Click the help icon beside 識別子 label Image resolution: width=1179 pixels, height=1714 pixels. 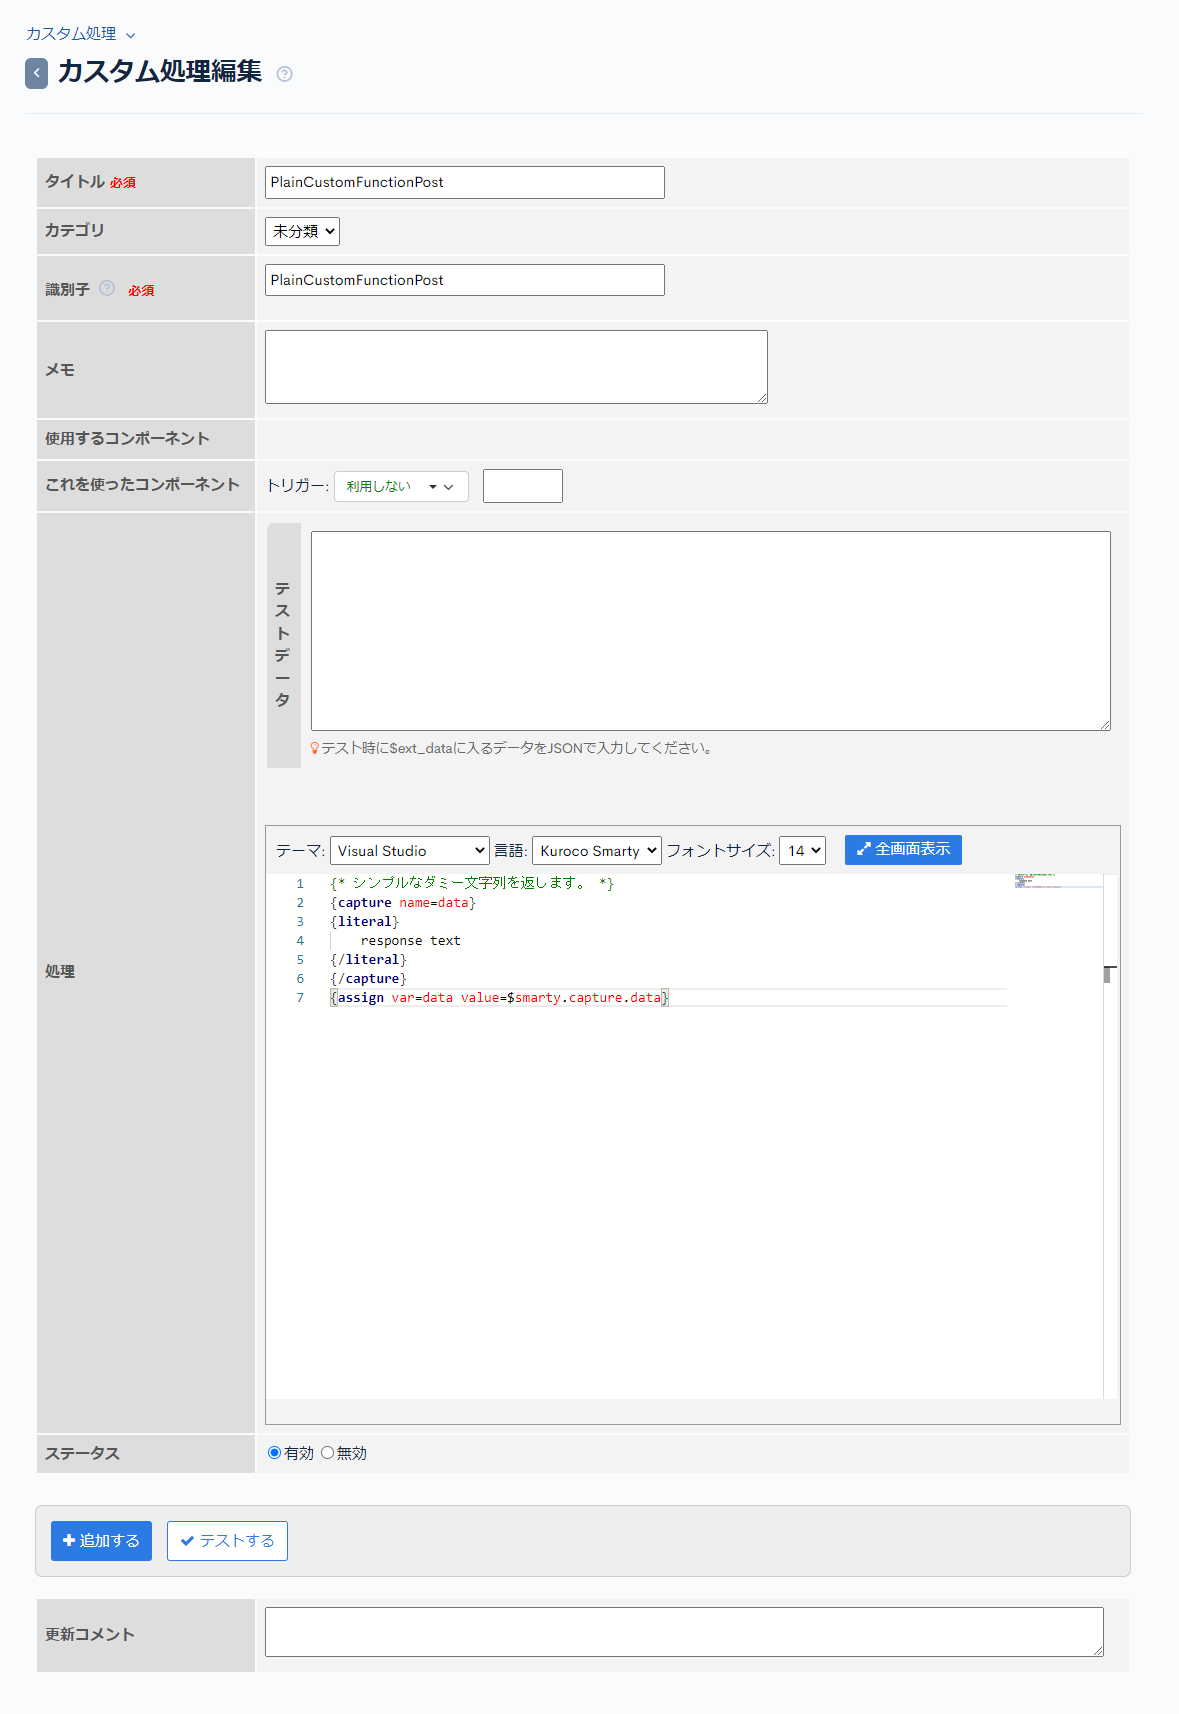point(107,288)
